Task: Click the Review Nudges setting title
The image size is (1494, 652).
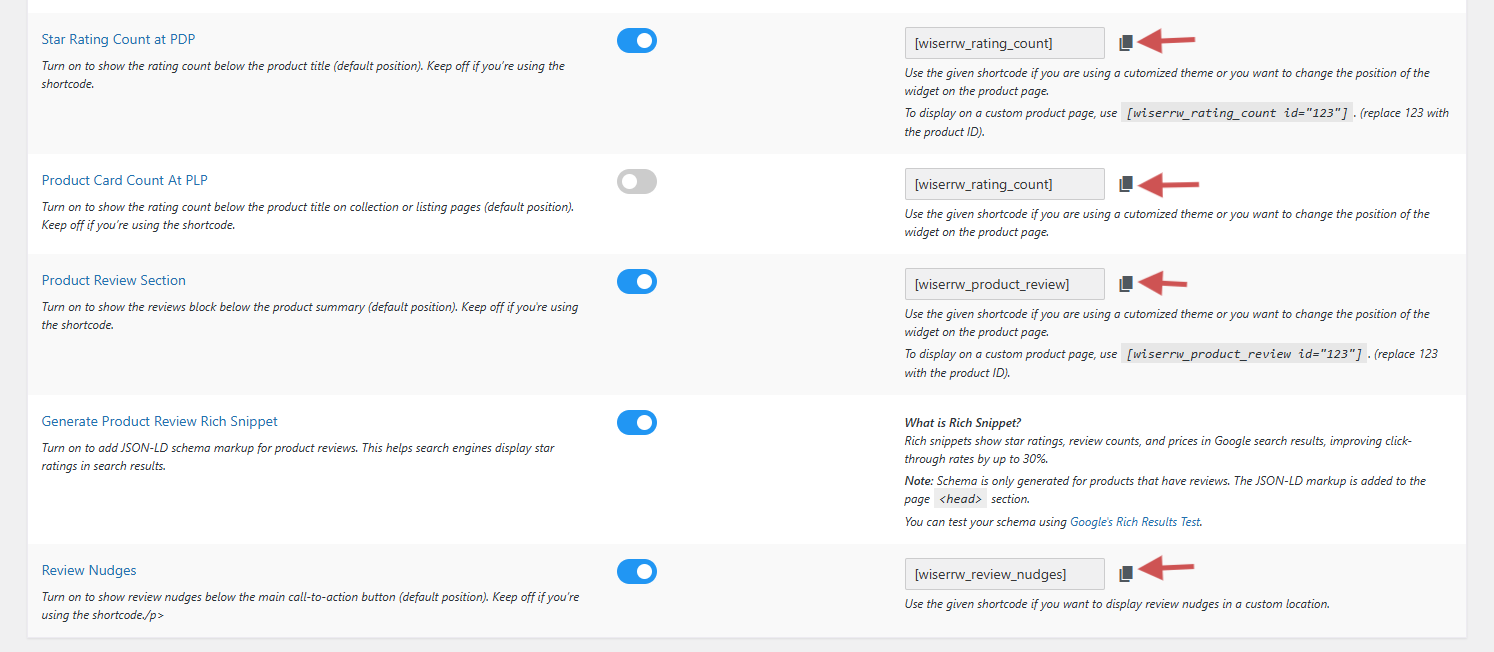Action: pyautogui.click(x=89, y=571)
